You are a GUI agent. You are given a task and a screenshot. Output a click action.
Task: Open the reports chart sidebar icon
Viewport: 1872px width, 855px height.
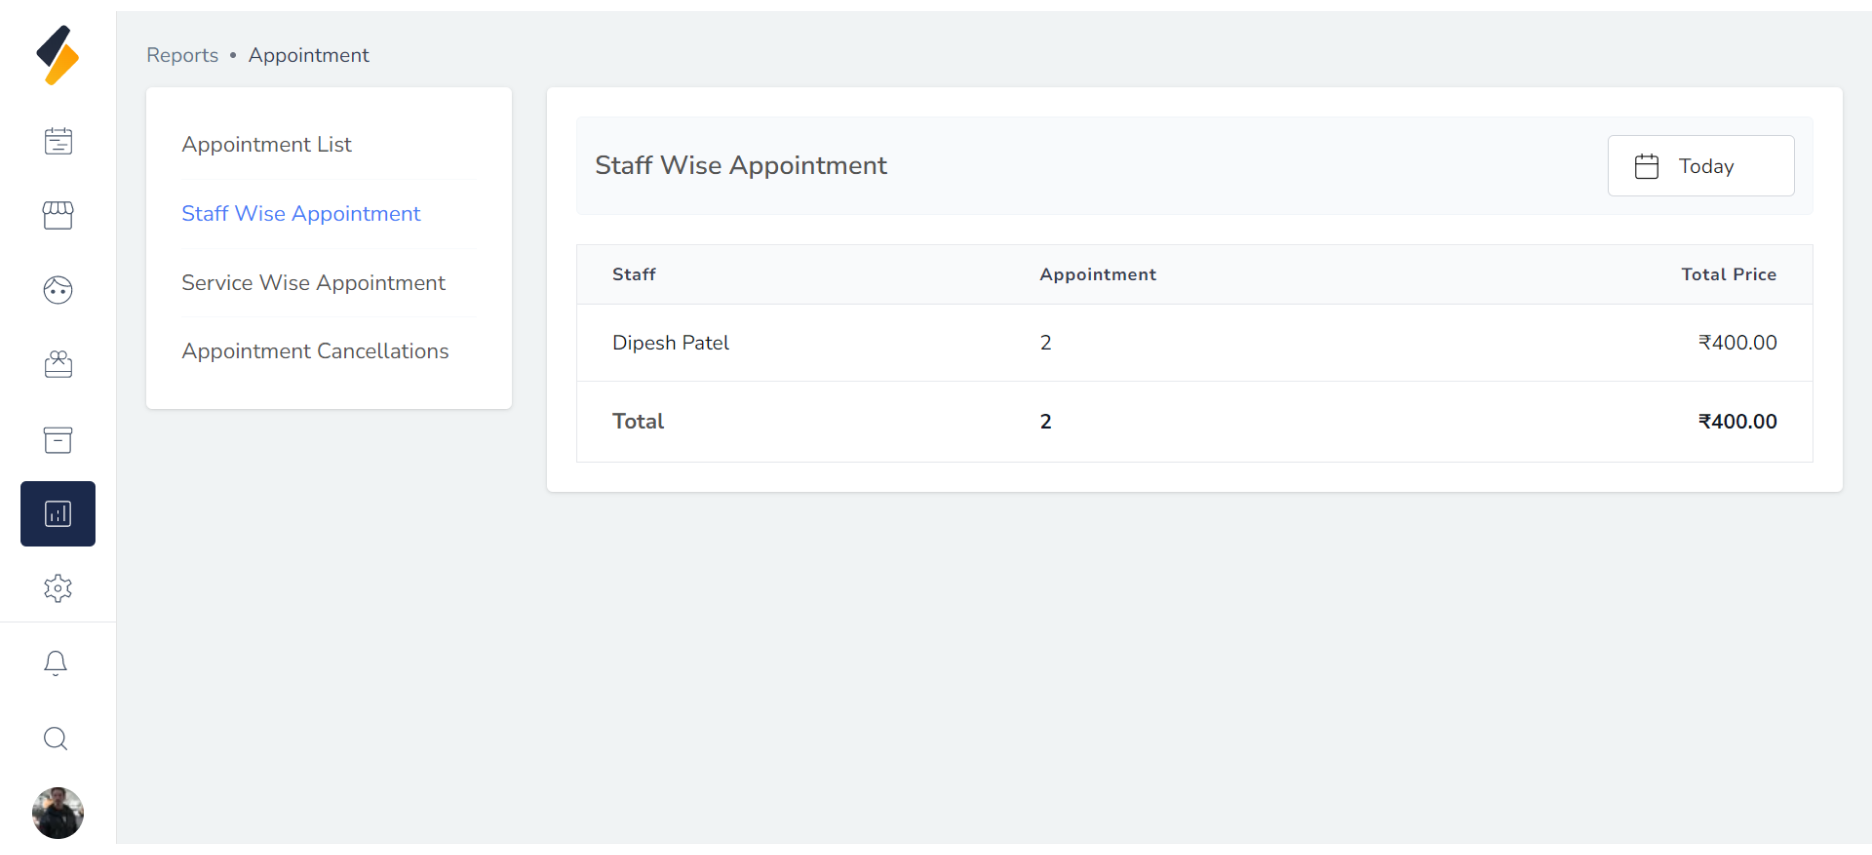click(x=58, y=514)
